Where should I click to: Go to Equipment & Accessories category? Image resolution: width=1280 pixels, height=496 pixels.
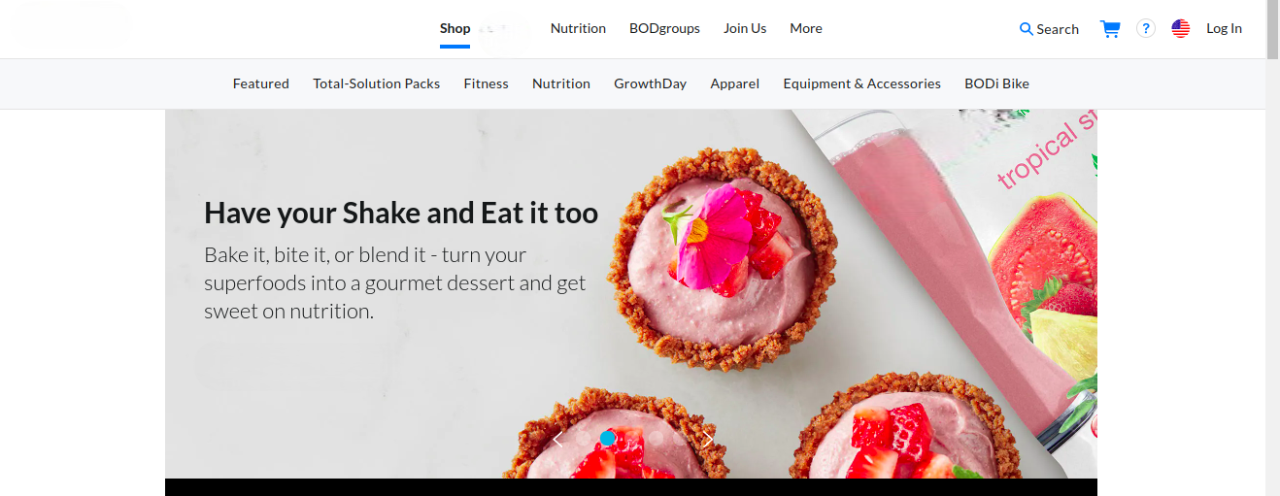(862, 84)
